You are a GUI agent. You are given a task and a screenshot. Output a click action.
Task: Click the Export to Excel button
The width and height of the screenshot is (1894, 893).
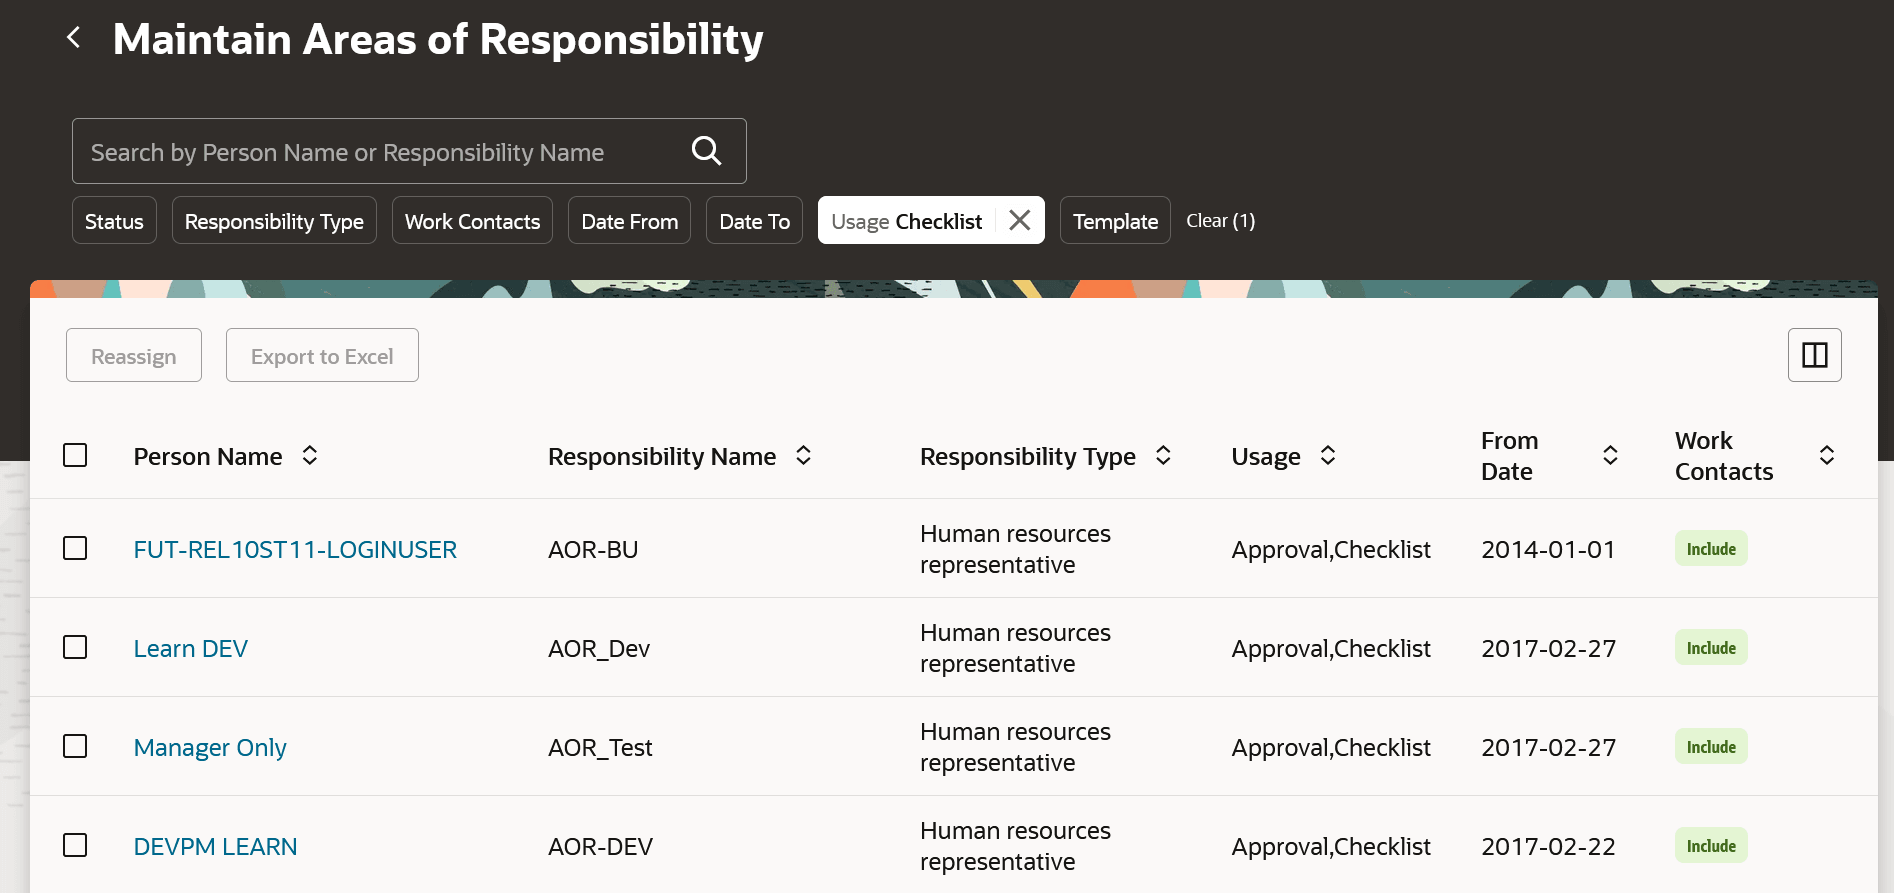coord(322,356)
